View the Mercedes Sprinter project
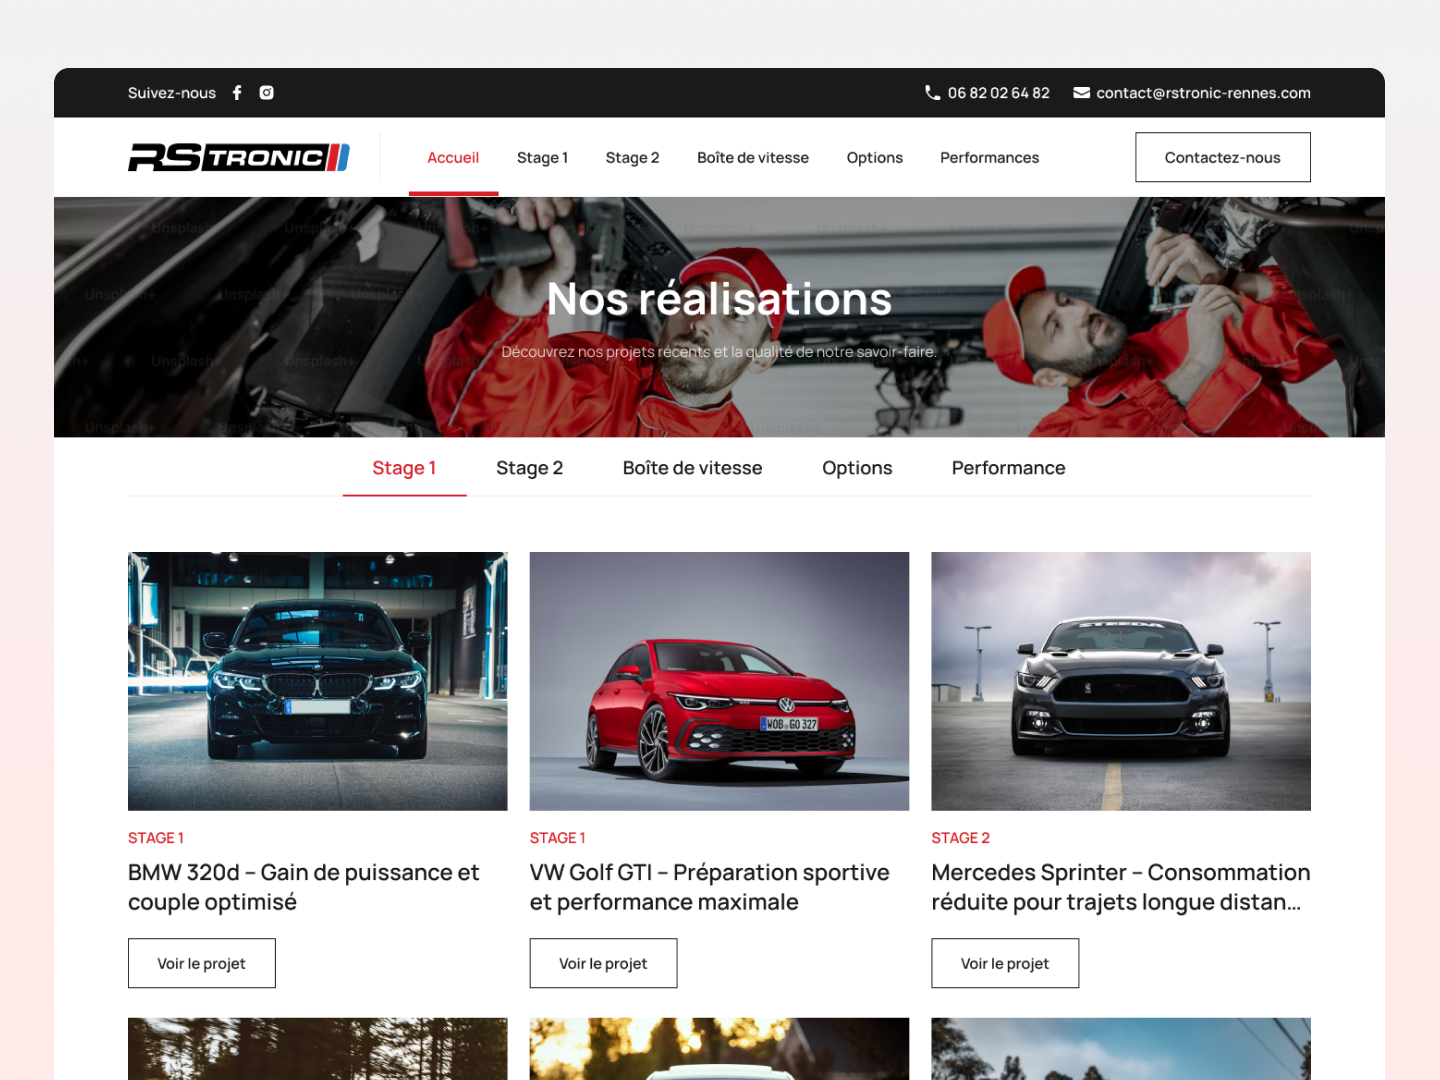 coord(1005,963)
